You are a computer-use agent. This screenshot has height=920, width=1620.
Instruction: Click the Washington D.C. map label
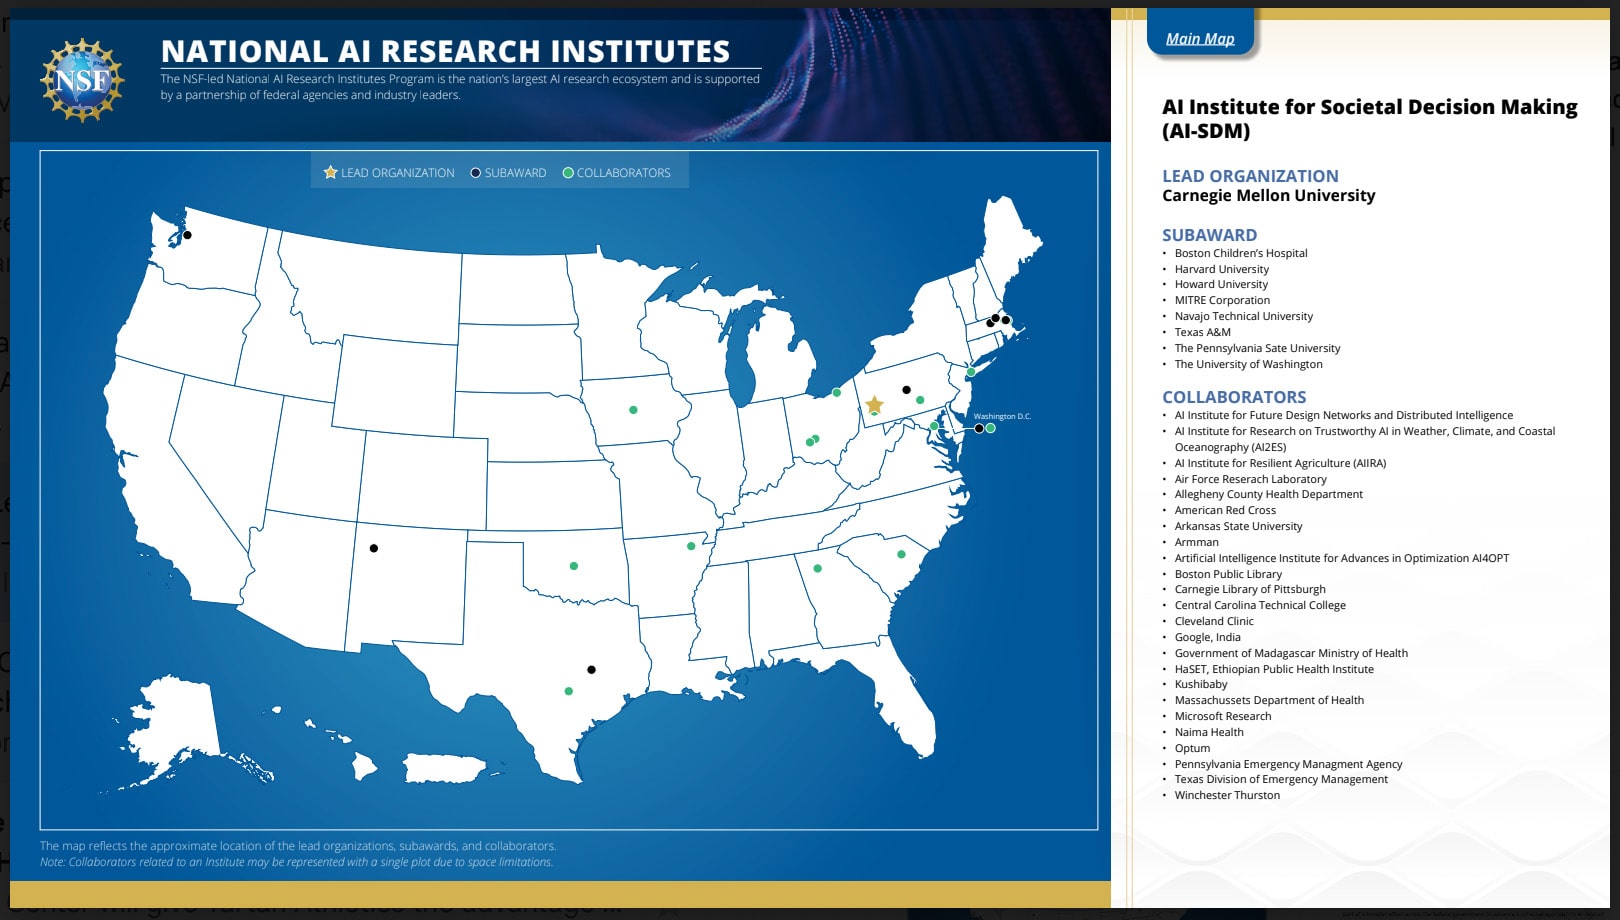[1002, 416]
